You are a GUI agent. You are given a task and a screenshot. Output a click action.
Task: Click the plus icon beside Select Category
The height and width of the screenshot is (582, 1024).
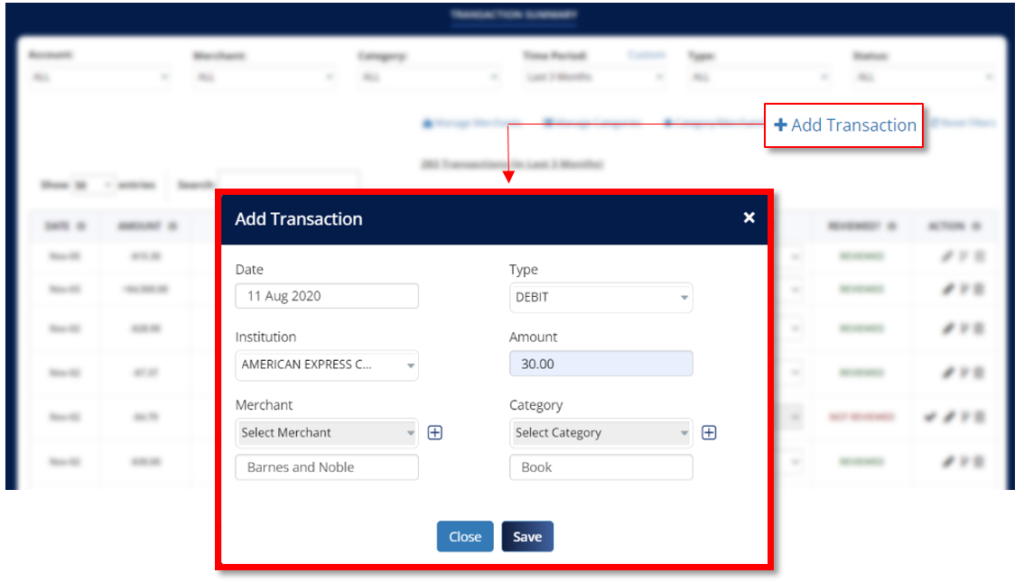point(709,432)
